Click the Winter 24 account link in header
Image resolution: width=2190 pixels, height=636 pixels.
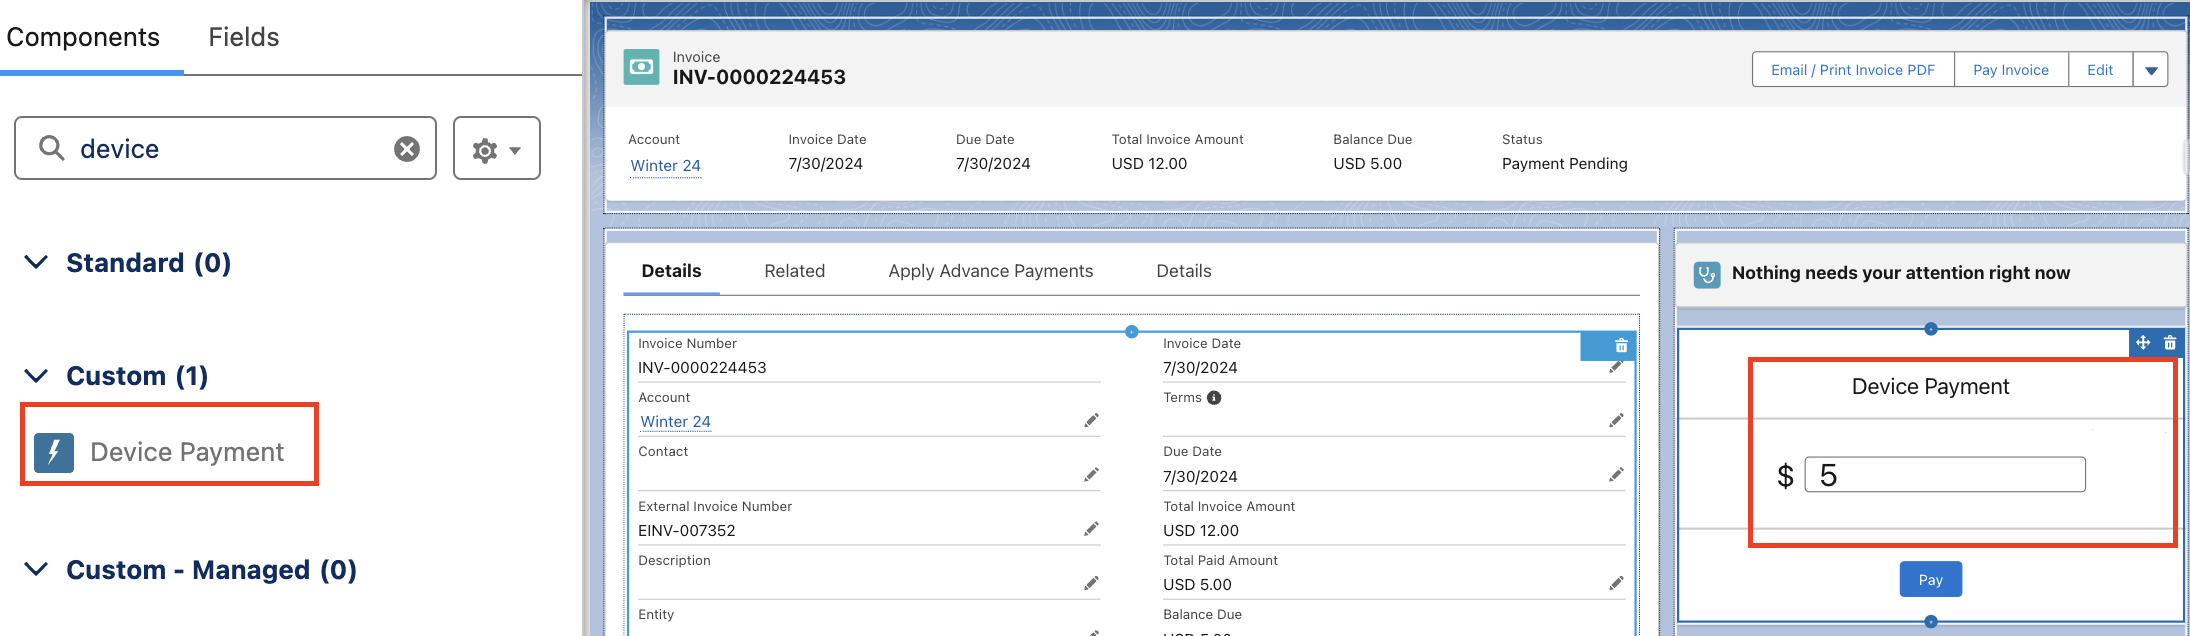click(665, 166)
